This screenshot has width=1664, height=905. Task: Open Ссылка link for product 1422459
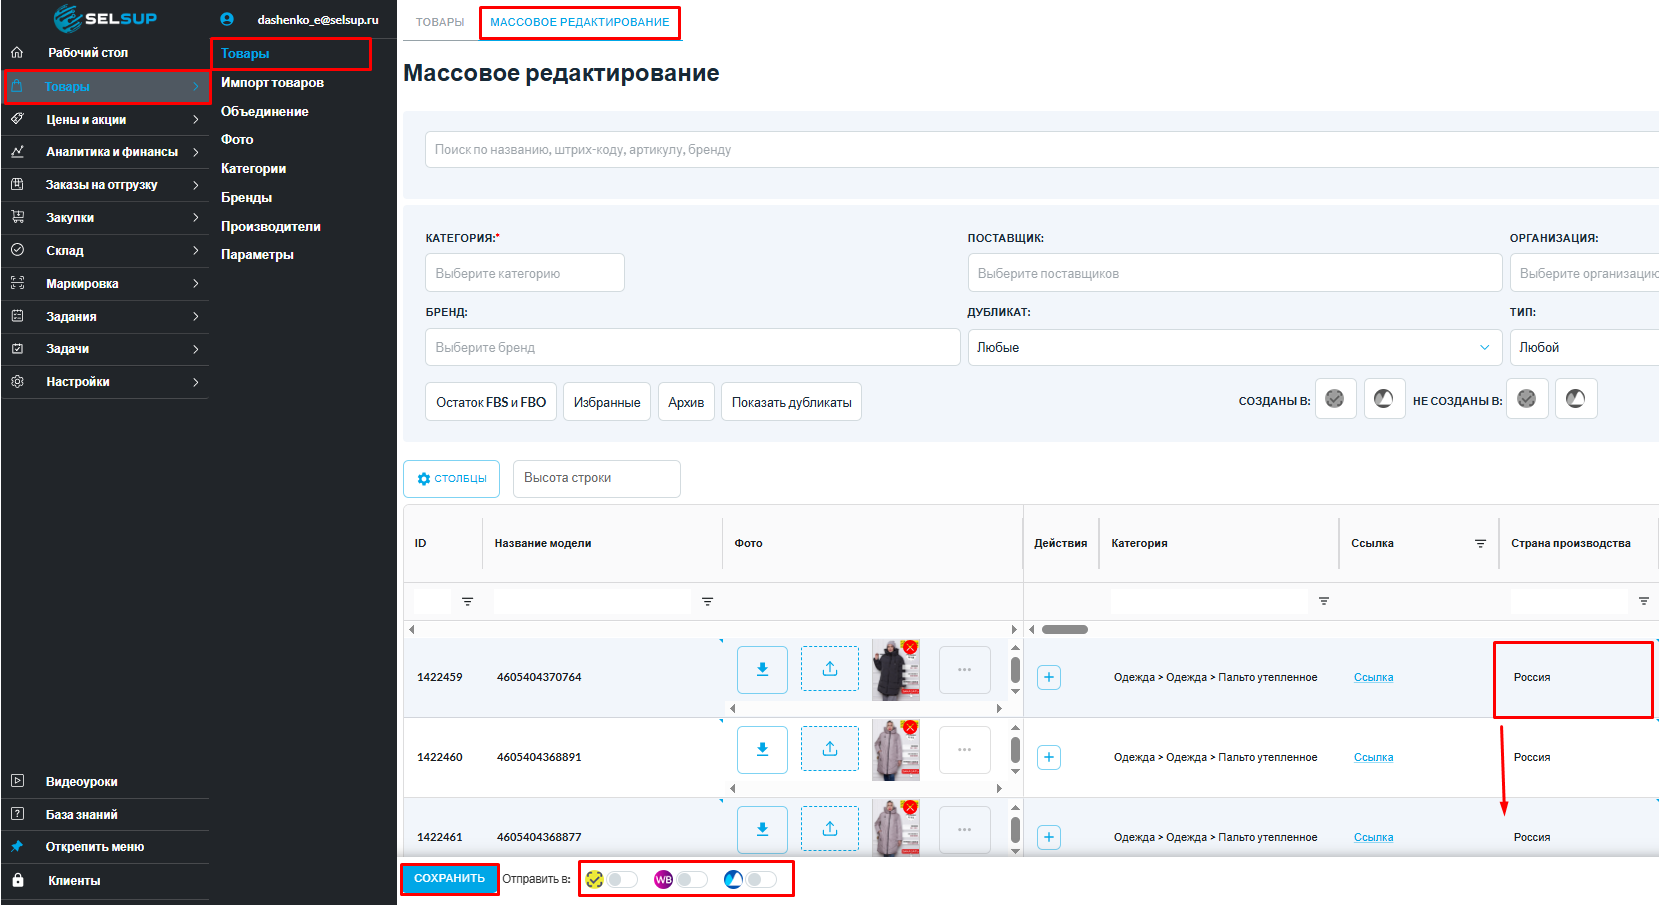(1373, 677)
